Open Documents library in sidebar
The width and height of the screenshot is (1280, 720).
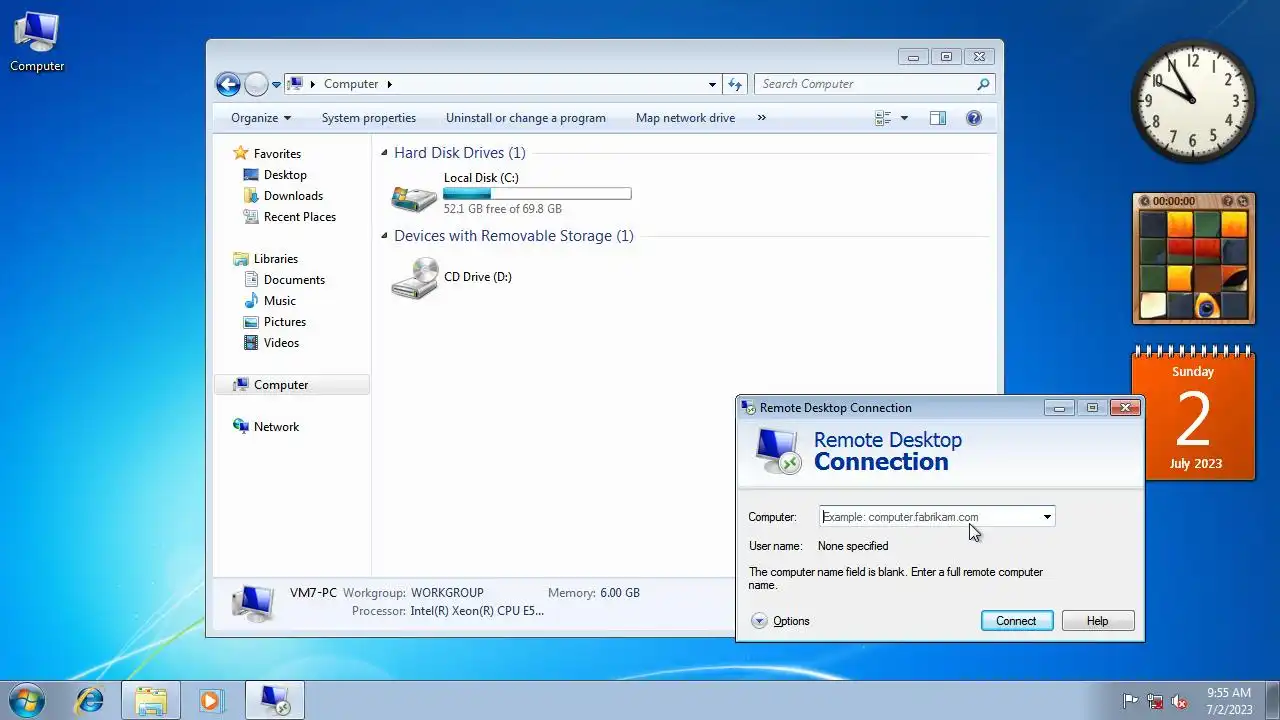[x=284, y=280]
